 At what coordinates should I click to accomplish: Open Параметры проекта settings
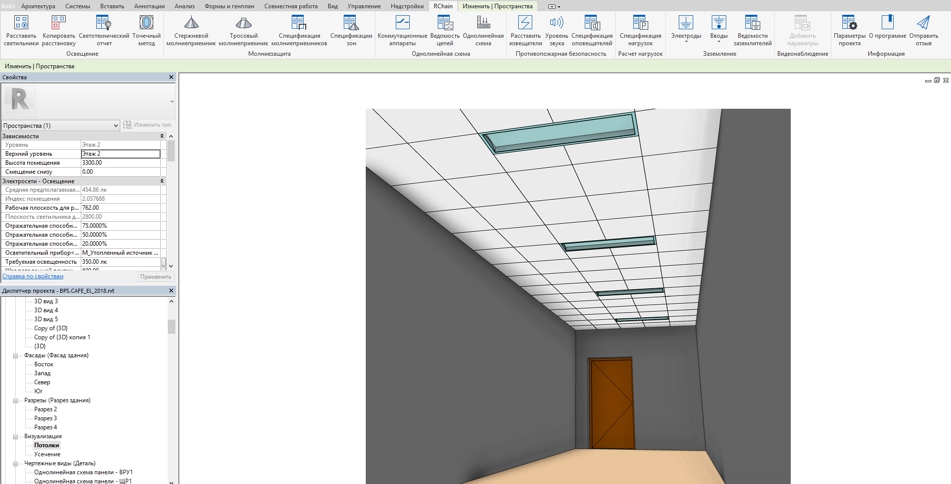tap(849, 24)
